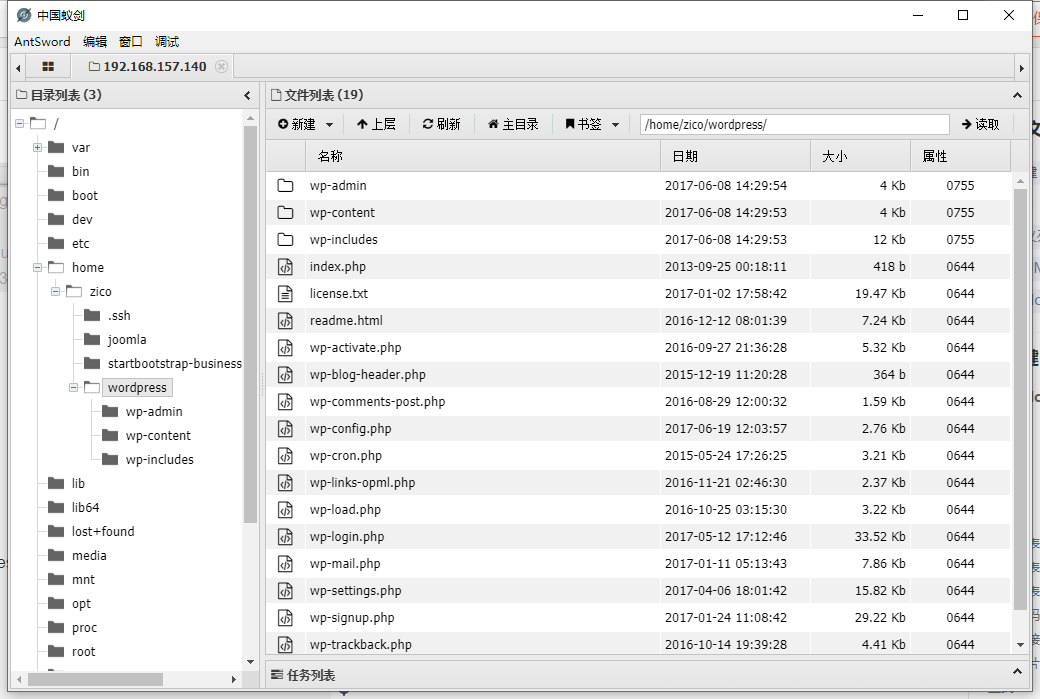Select the wp-activate.php file name
Image resolution: width=1040 pixels, height=699 pixels.
[356, 348]
